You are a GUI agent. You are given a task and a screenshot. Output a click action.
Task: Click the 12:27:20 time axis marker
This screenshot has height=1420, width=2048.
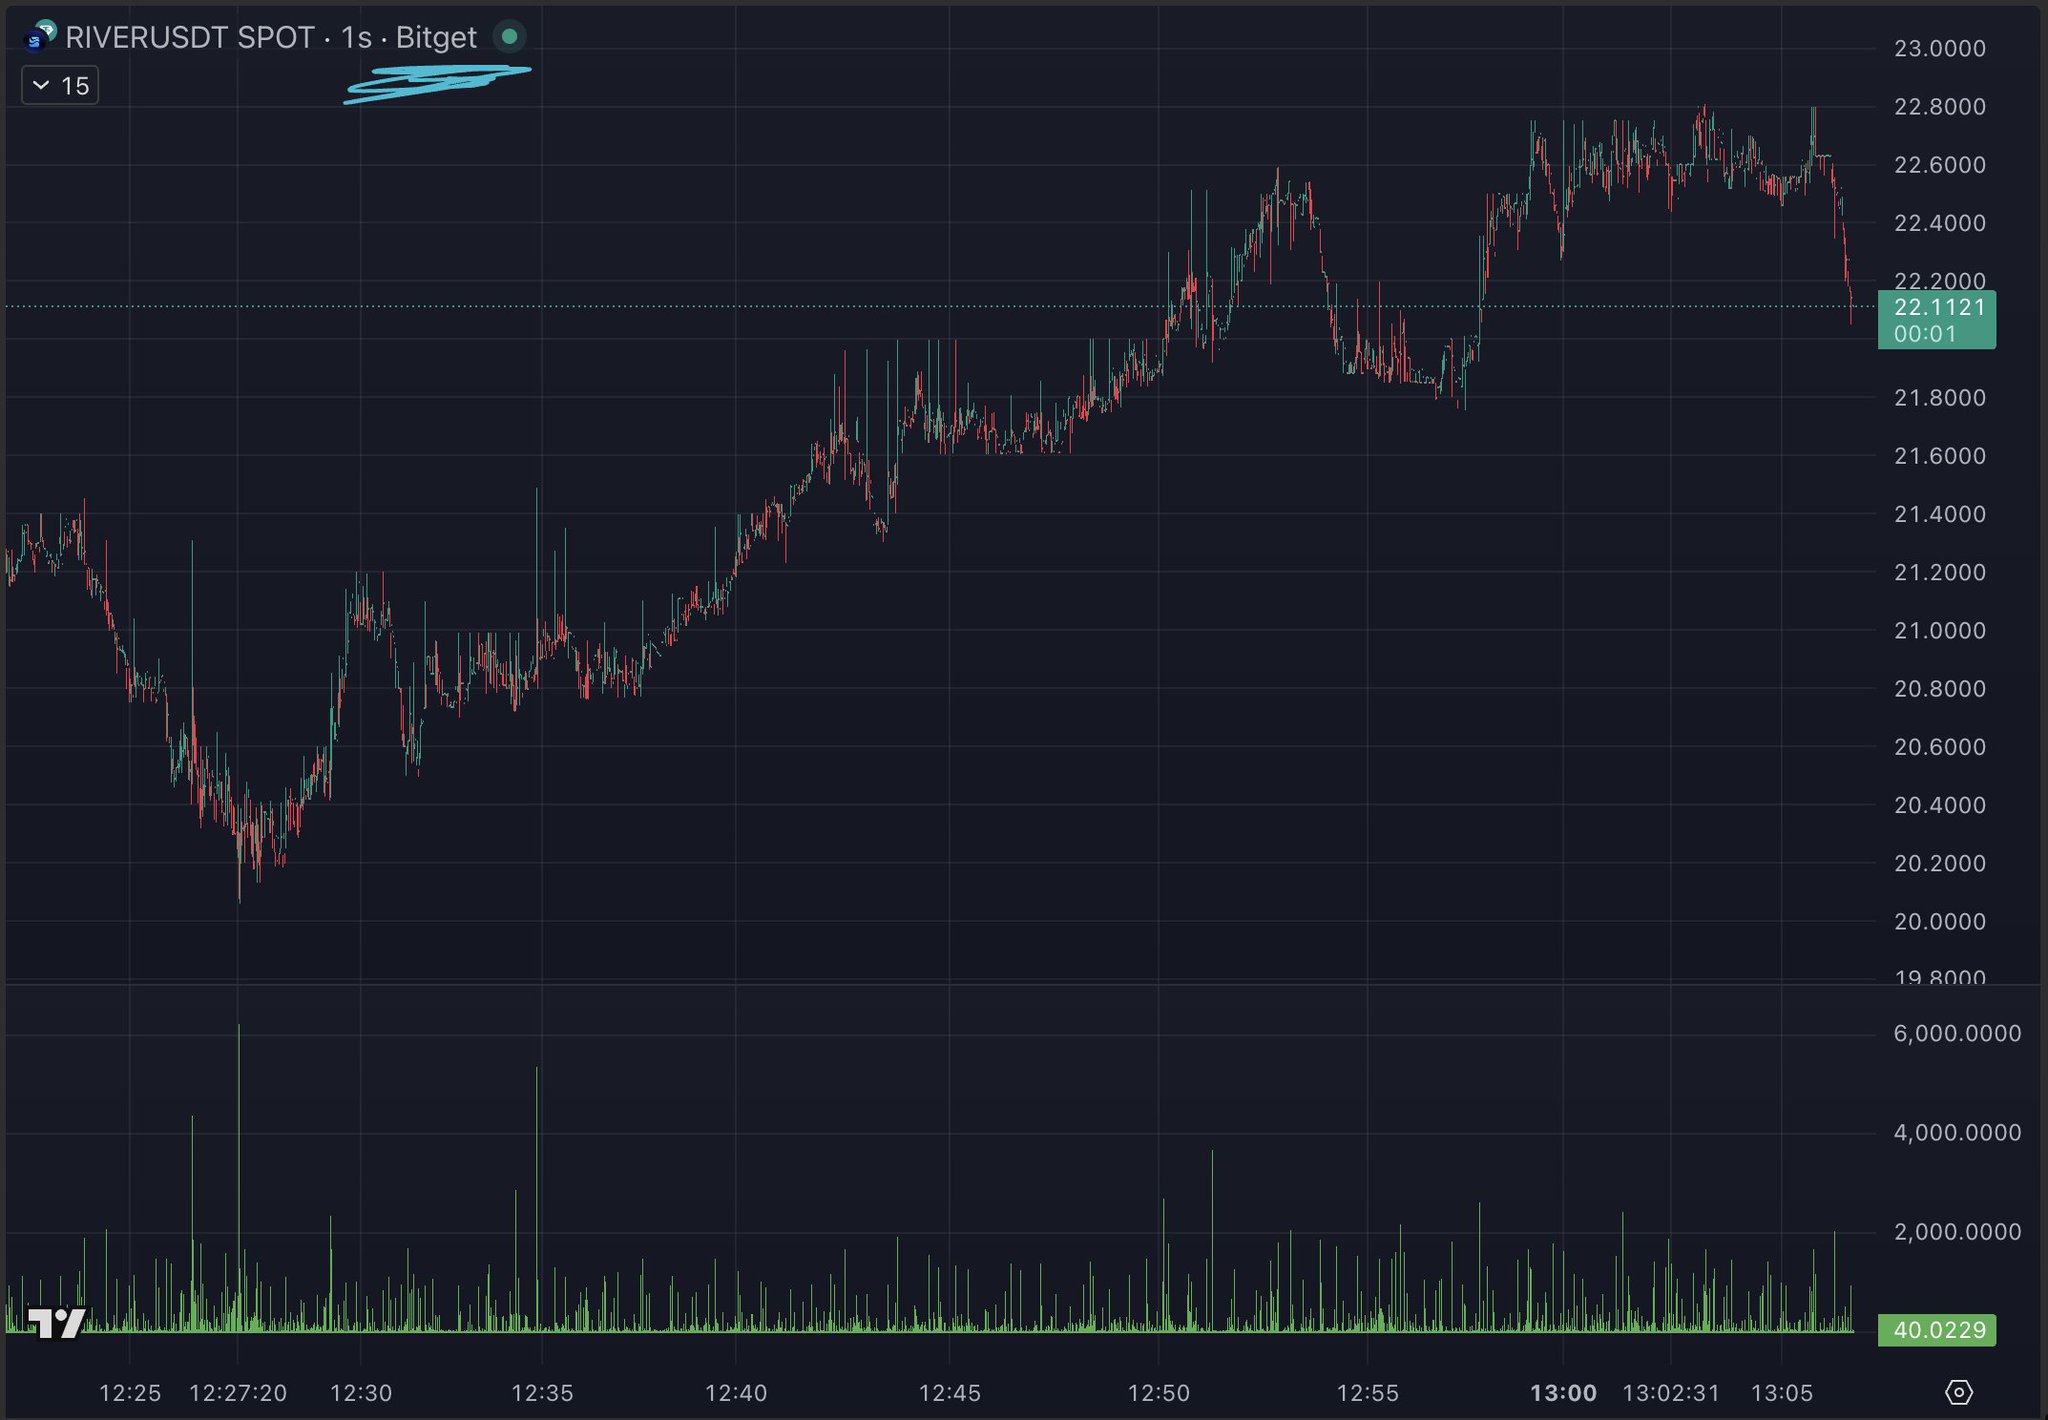tap(238, 1393)
